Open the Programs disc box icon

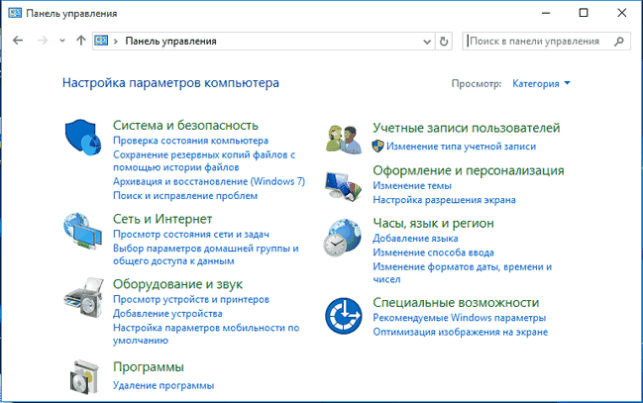(84, 377)
